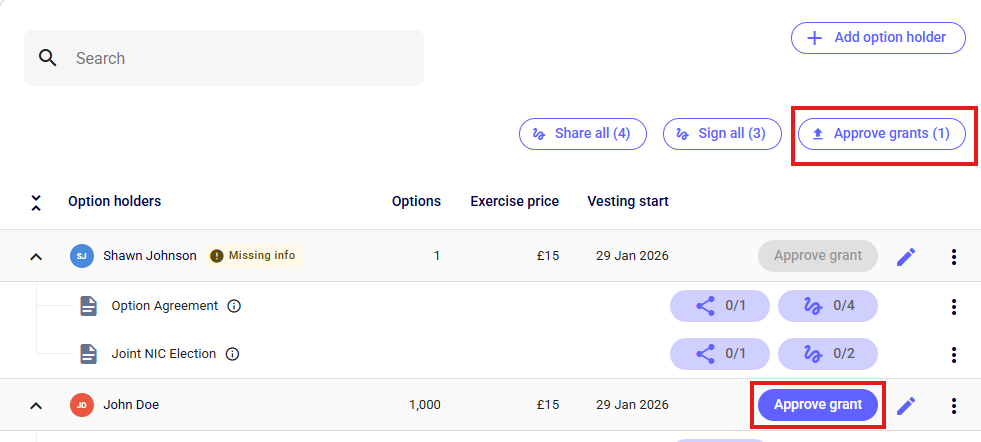Collapse all option holder rows
Viewport: 981px width, 442px height.
[36, 202]
